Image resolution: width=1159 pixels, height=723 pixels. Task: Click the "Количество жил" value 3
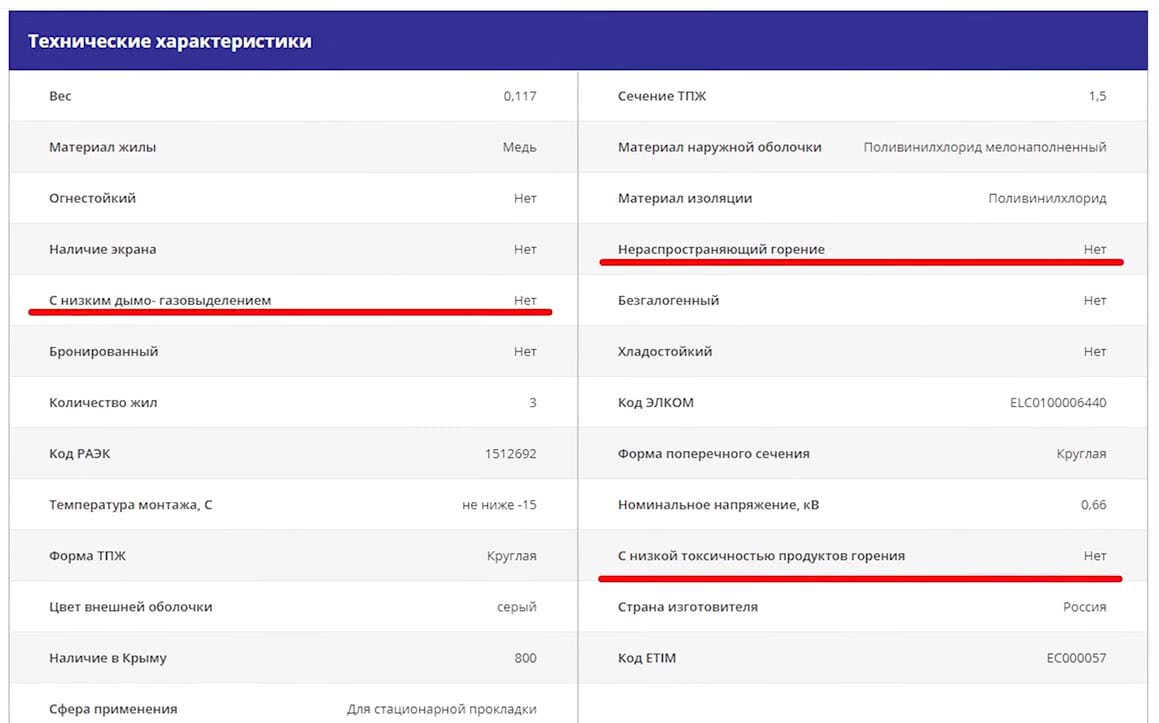(x=532, y=402)
